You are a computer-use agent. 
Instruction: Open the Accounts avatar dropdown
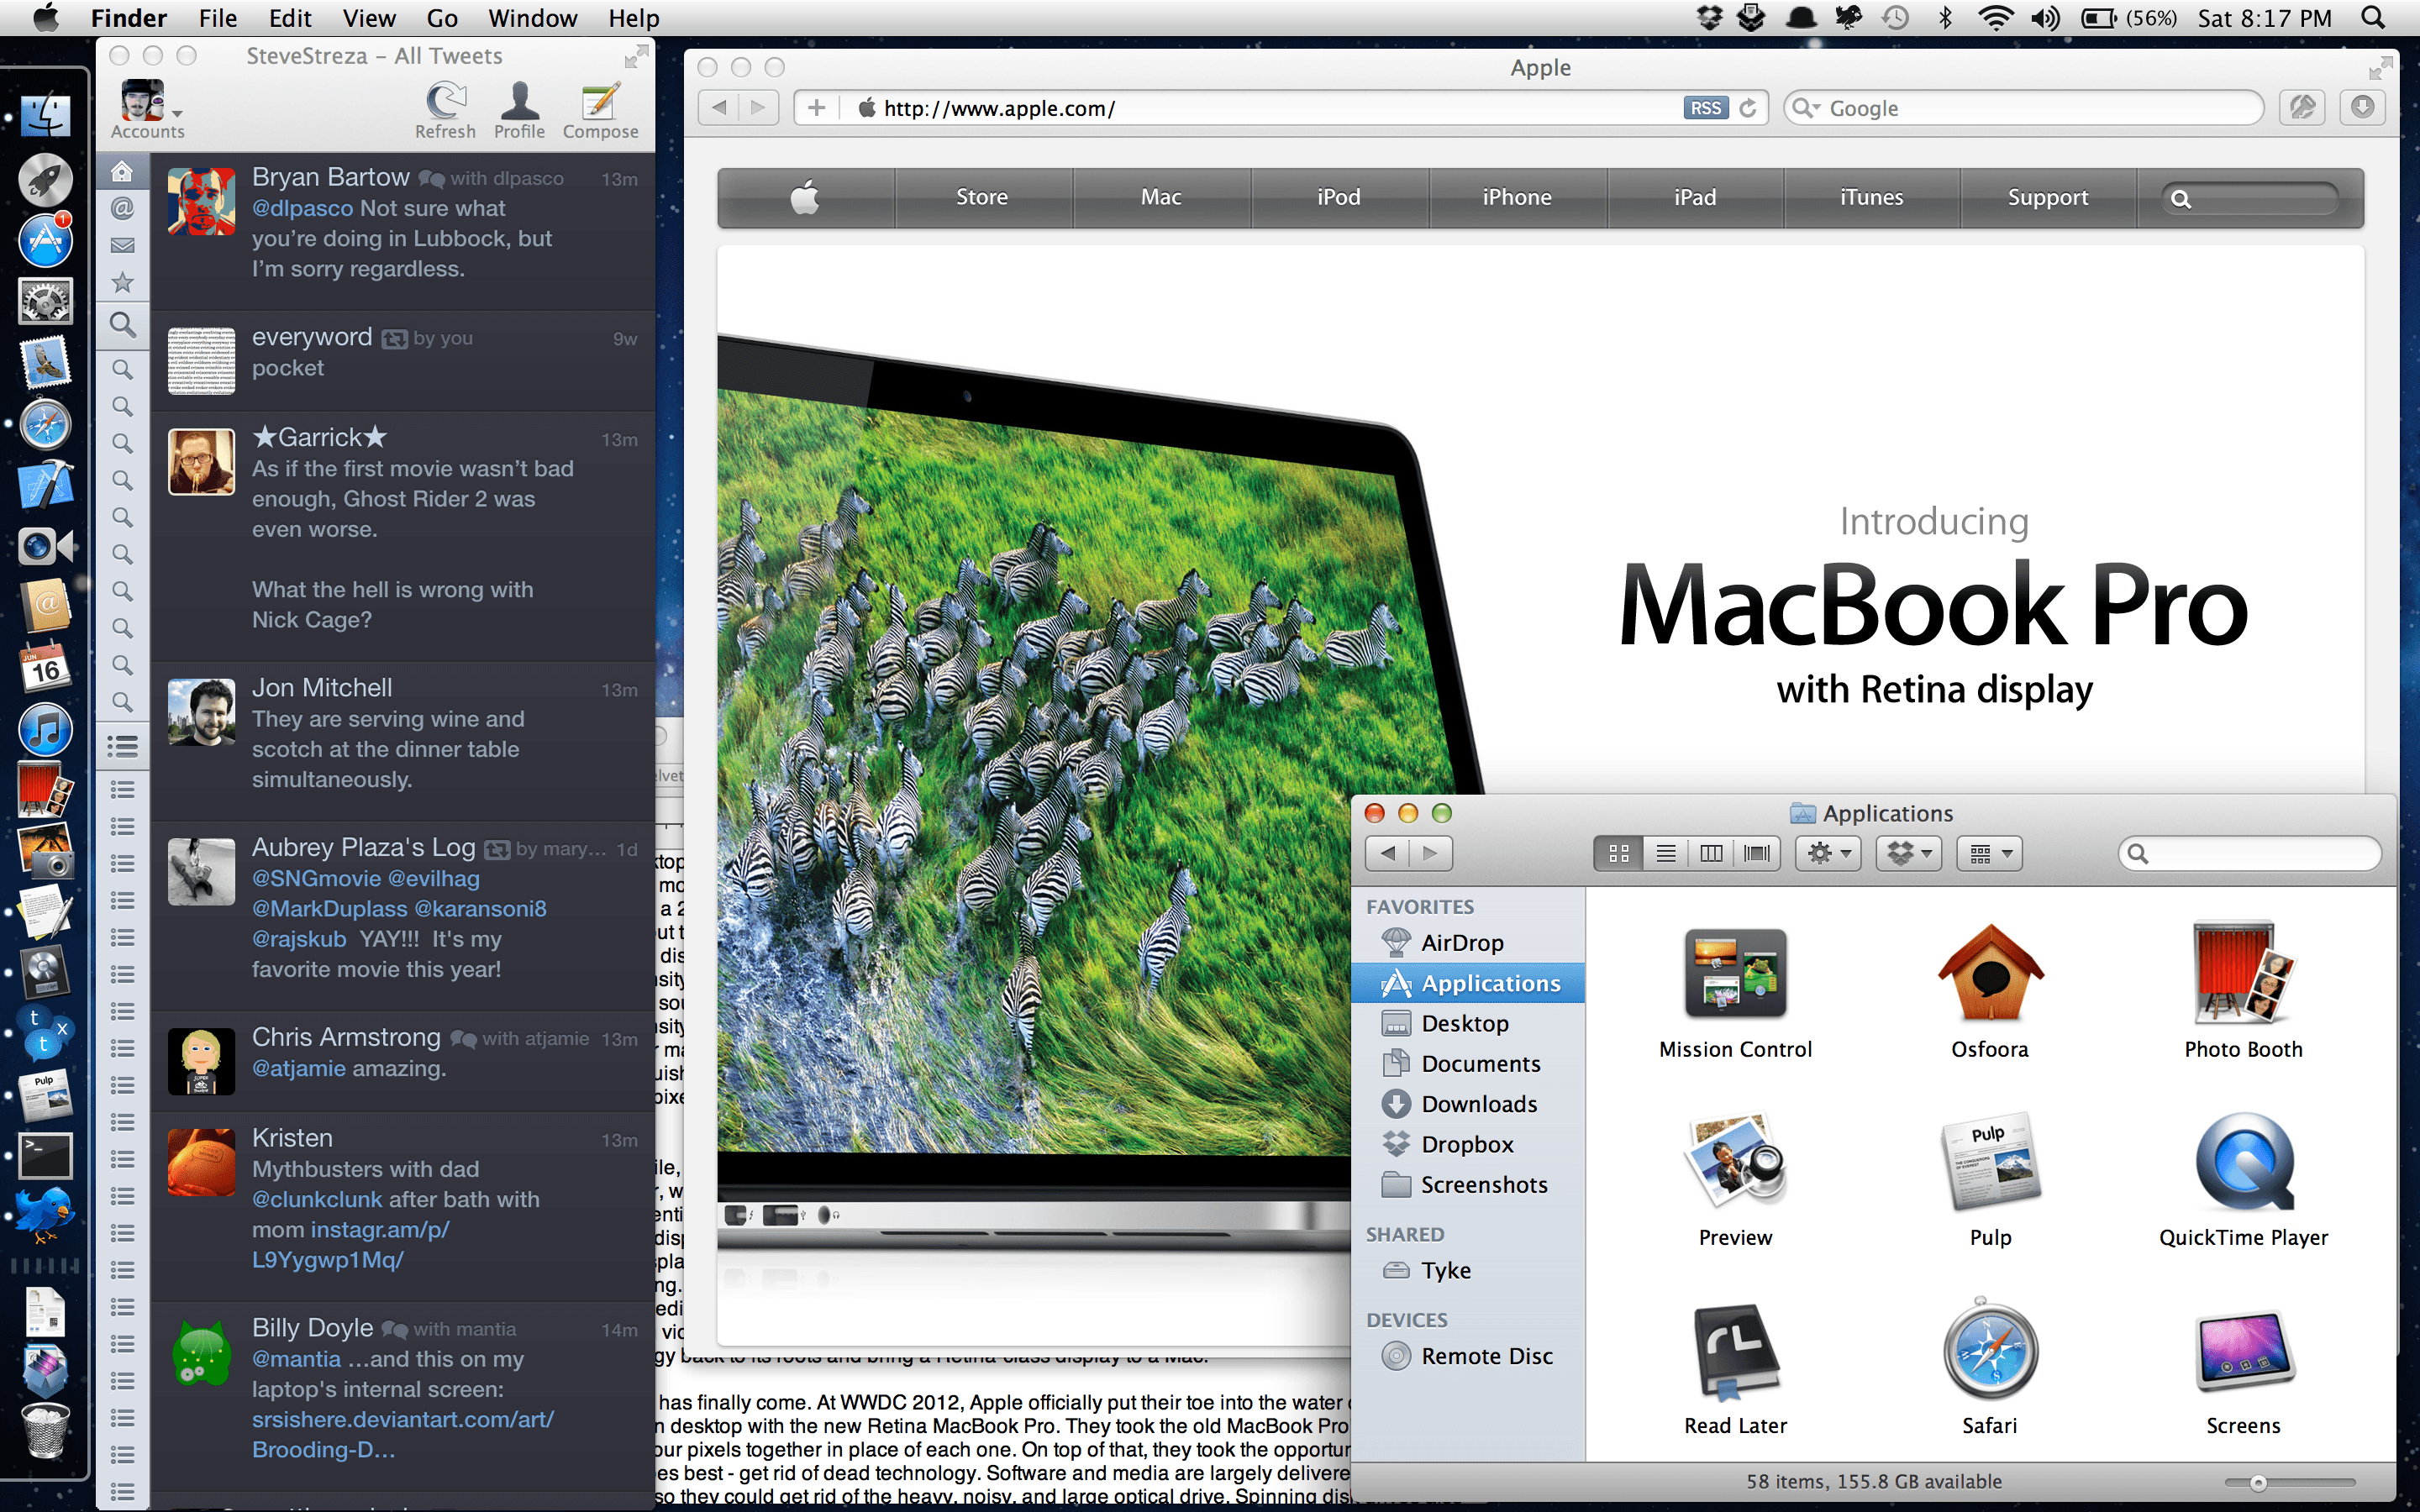point(147,110)
